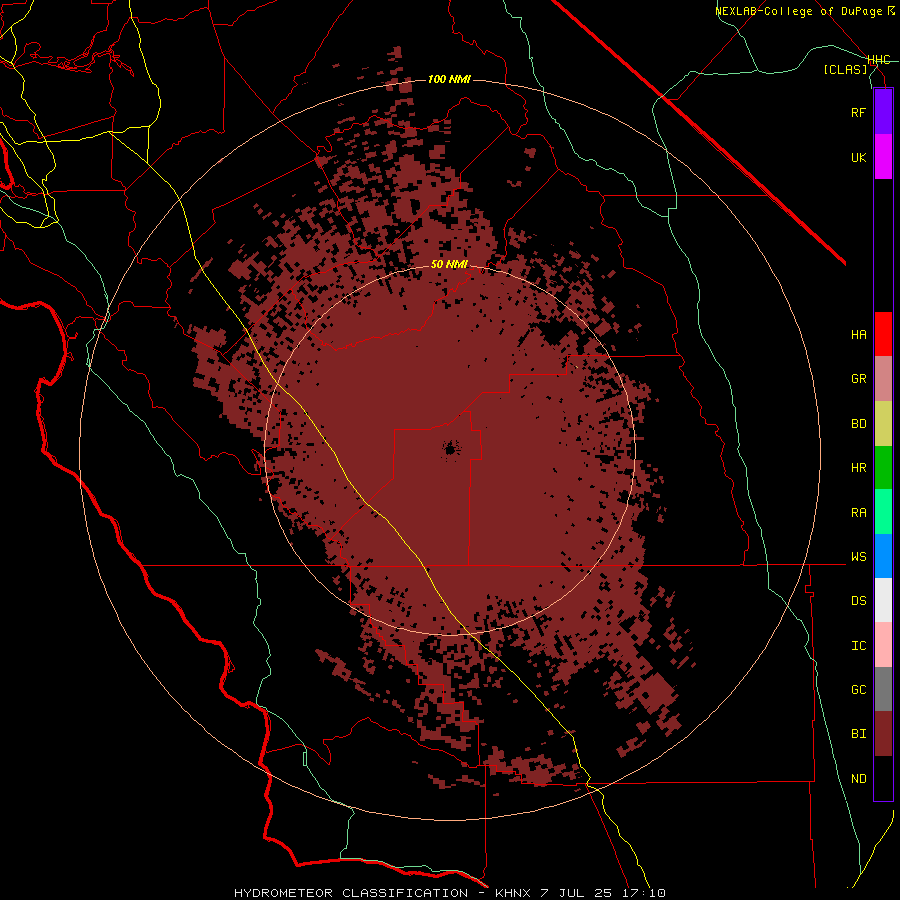The image size is (900, 900).
Task: Click the 'BI' legend label
Action: (x=859, y=734)
